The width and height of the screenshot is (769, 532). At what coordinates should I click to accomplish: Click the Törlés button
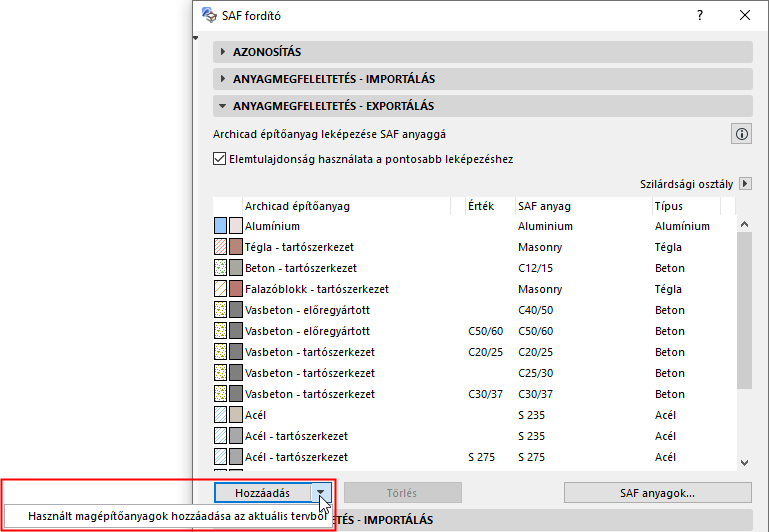(x=403, y=493)
